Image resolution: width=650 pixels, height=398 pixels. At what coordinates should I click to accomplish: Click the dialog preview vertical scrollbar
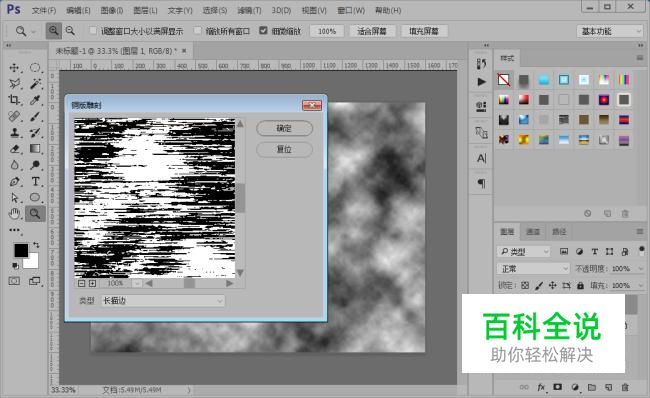tap(240, 199)
